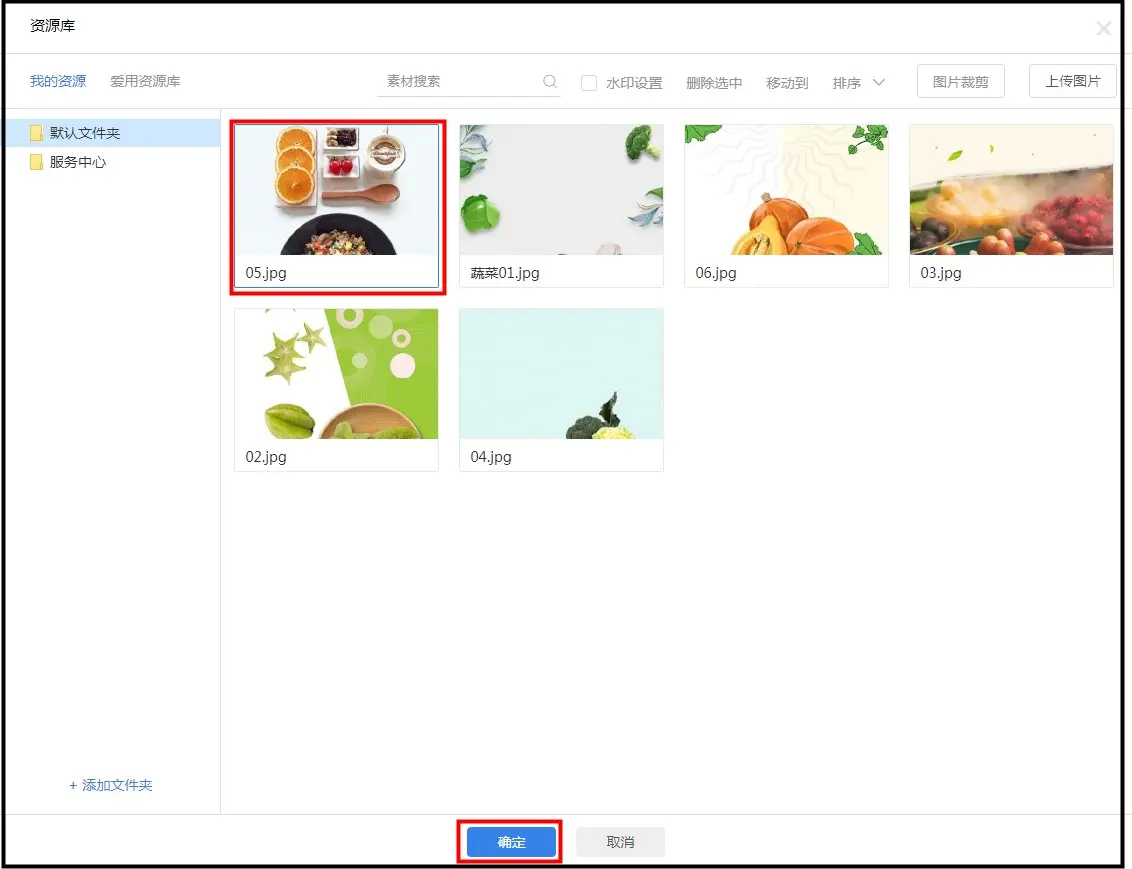The height and width of the screenshot is (869, 1132).
Task: Click the 移动到 option
Action: 787,83
